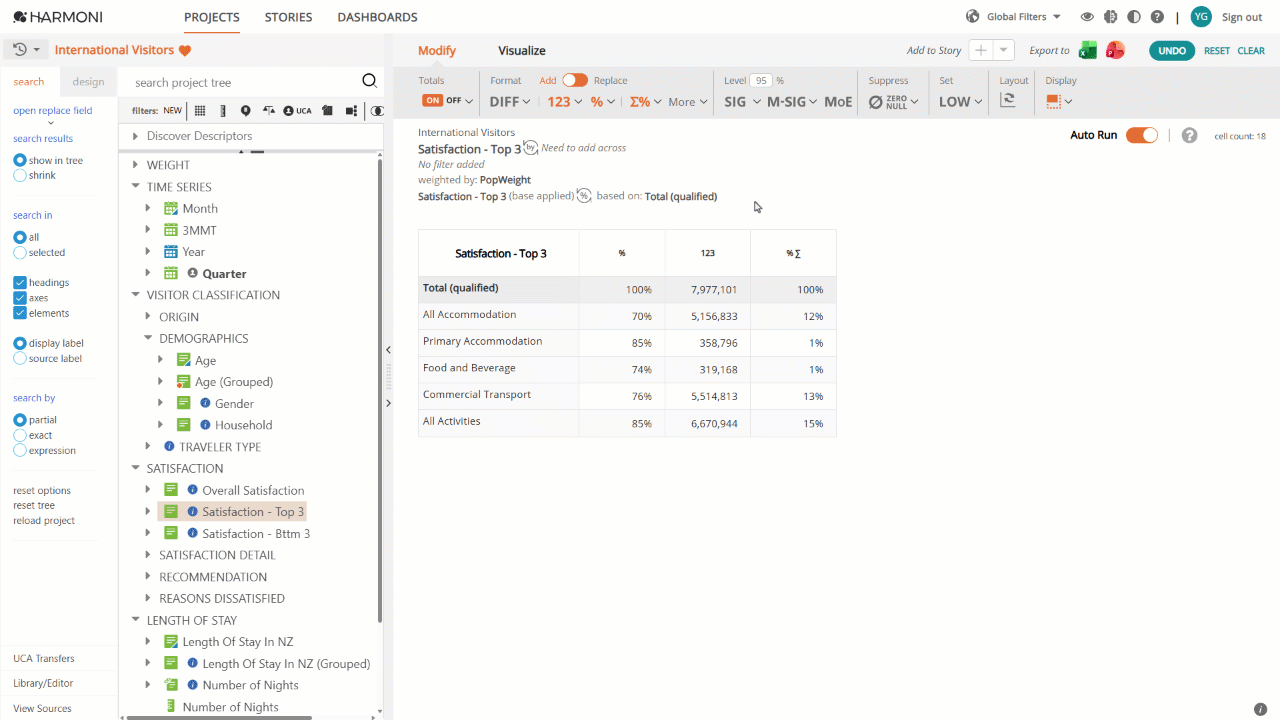The height and width of the screenshot is (720, 1280).
Task: Click the UNDO button
Action: tap(1172, 50)
